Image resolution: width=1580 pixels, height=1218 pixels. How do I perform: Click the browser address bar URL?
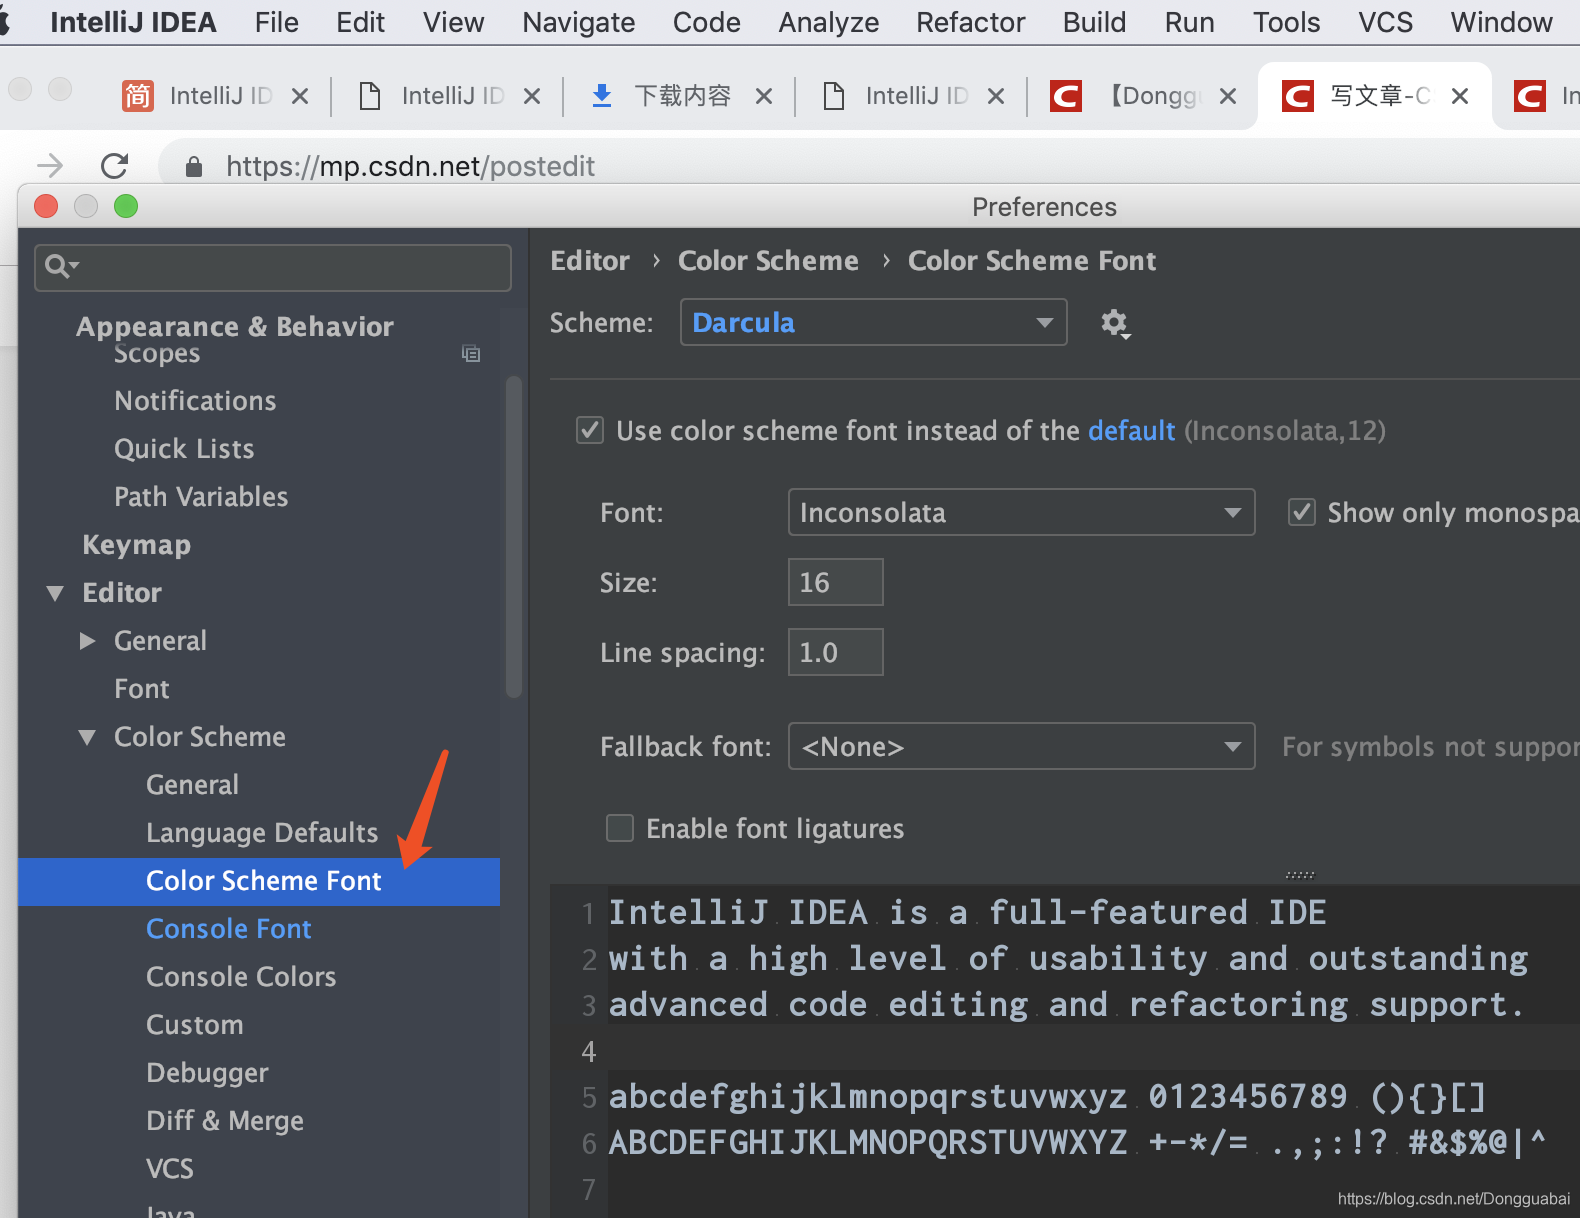[x=410, y=166]
